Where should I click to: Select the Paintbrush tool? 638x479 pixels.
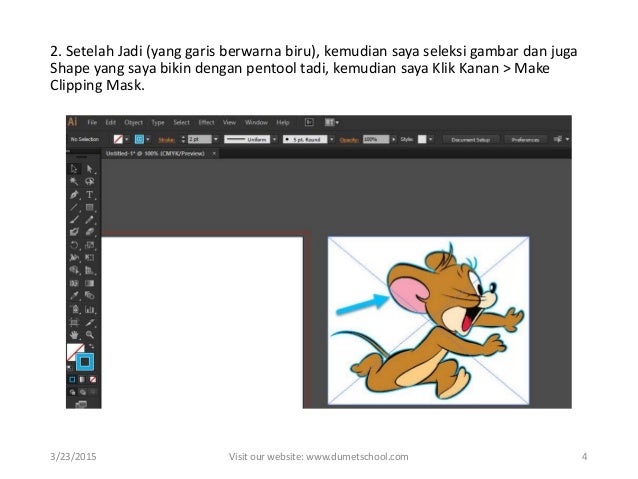pos(74,220)
